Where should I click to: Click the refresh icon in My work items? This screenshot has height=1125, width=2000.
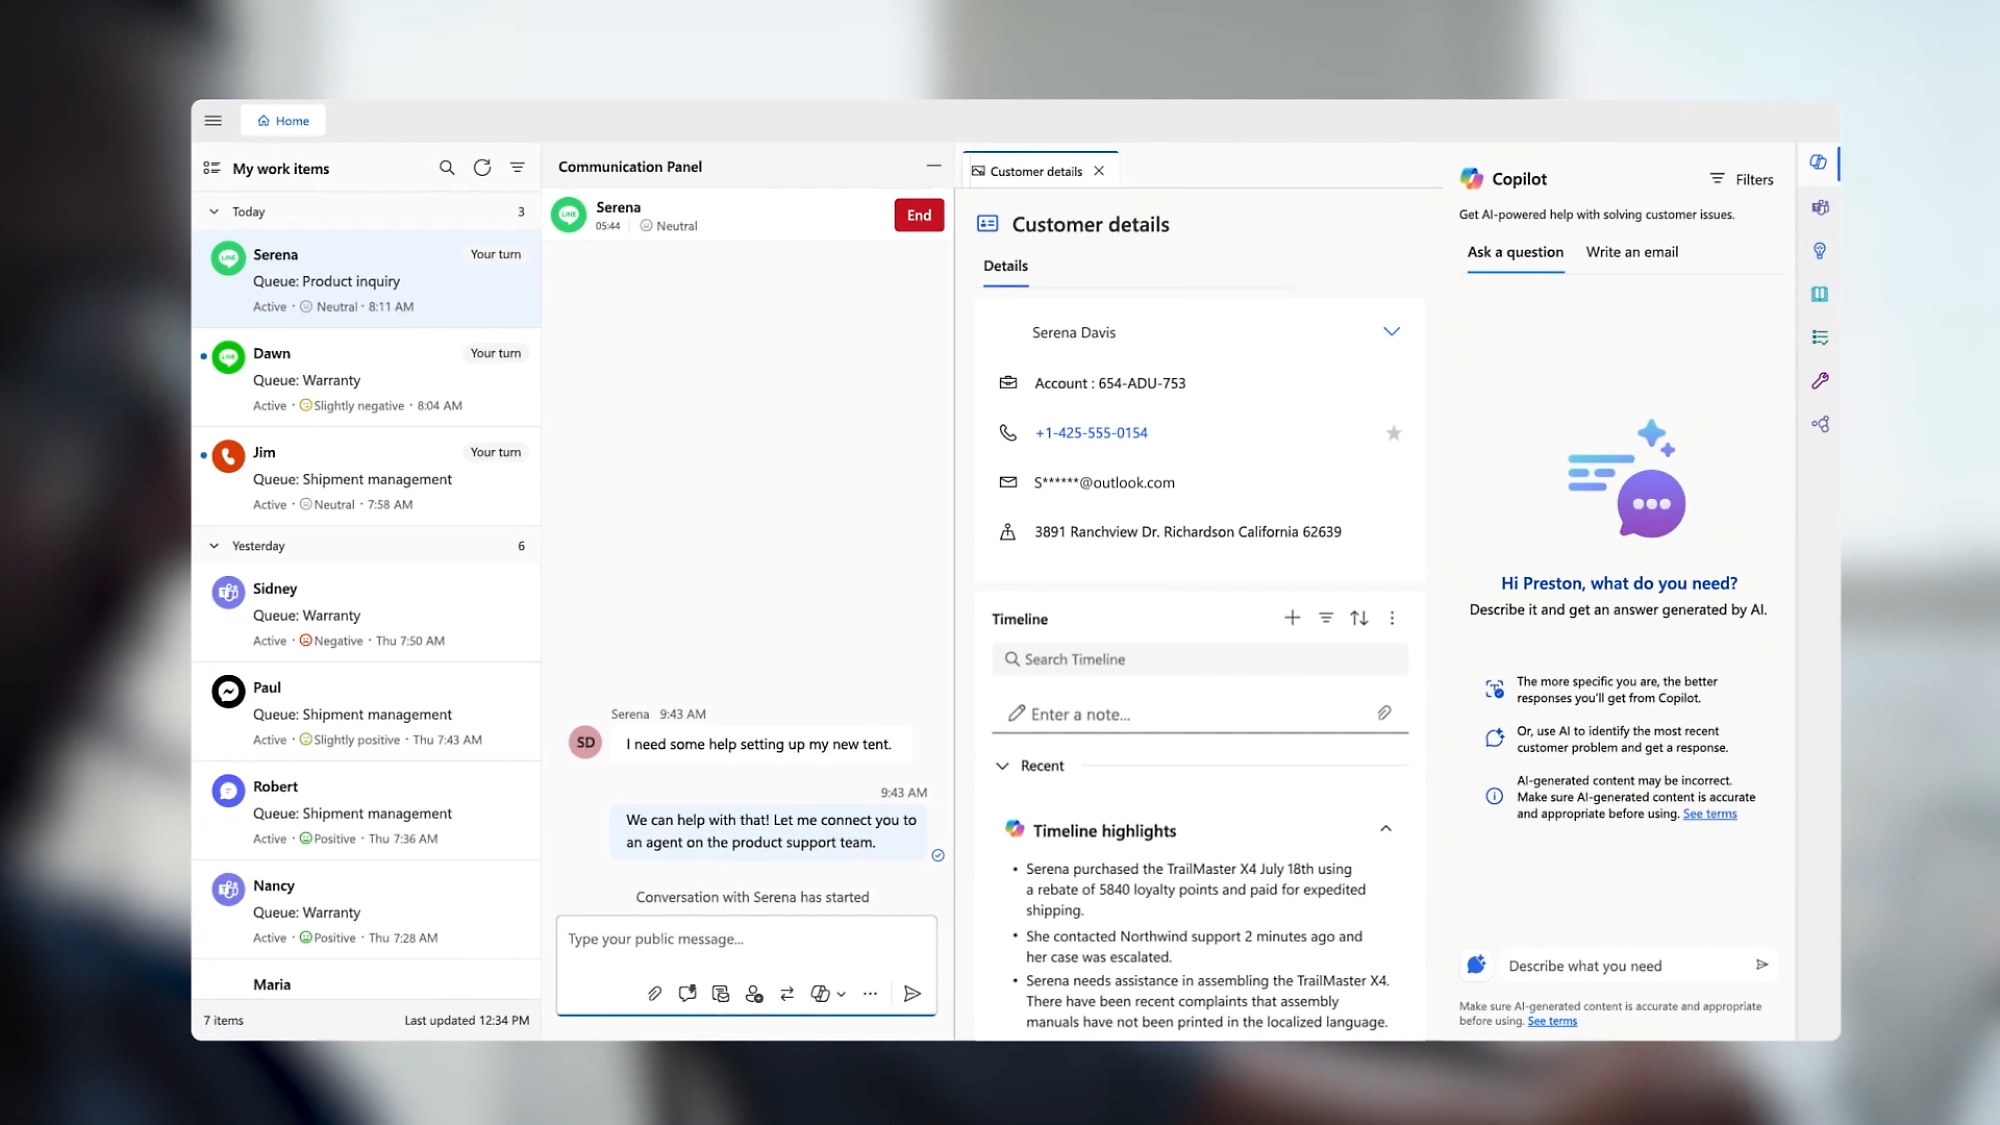(481, 168)
